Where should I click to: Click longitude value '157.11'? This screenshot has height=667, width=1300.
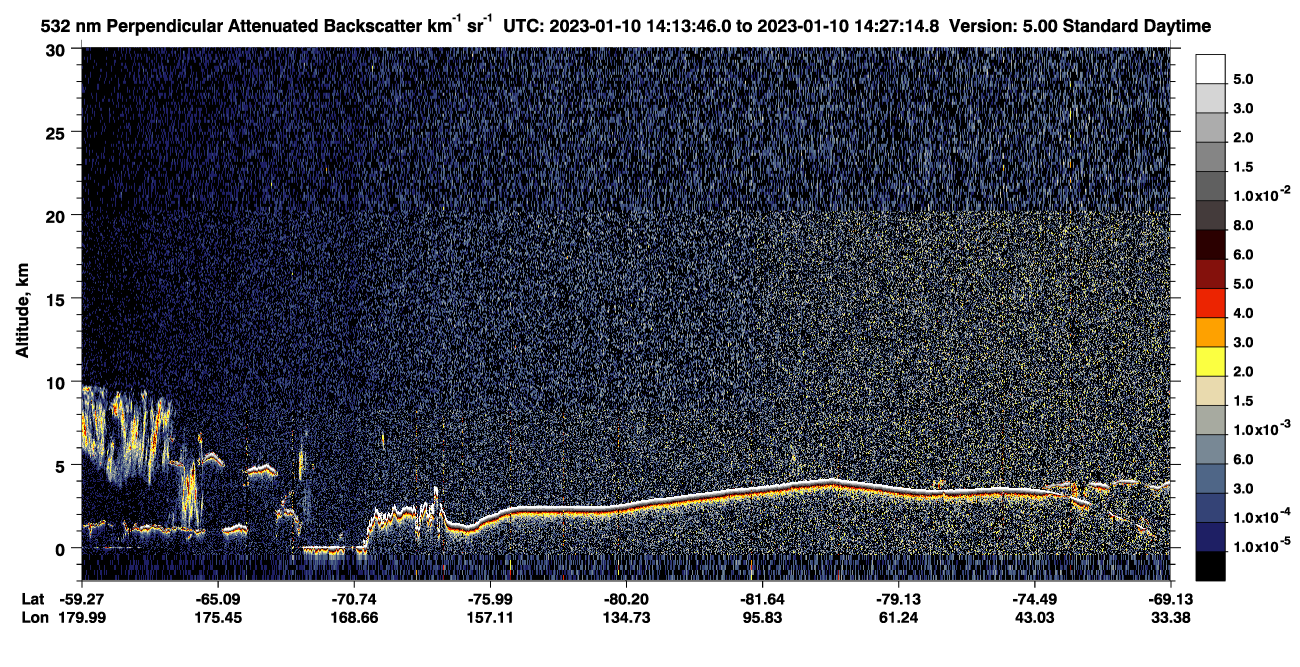tap(489, 617)
